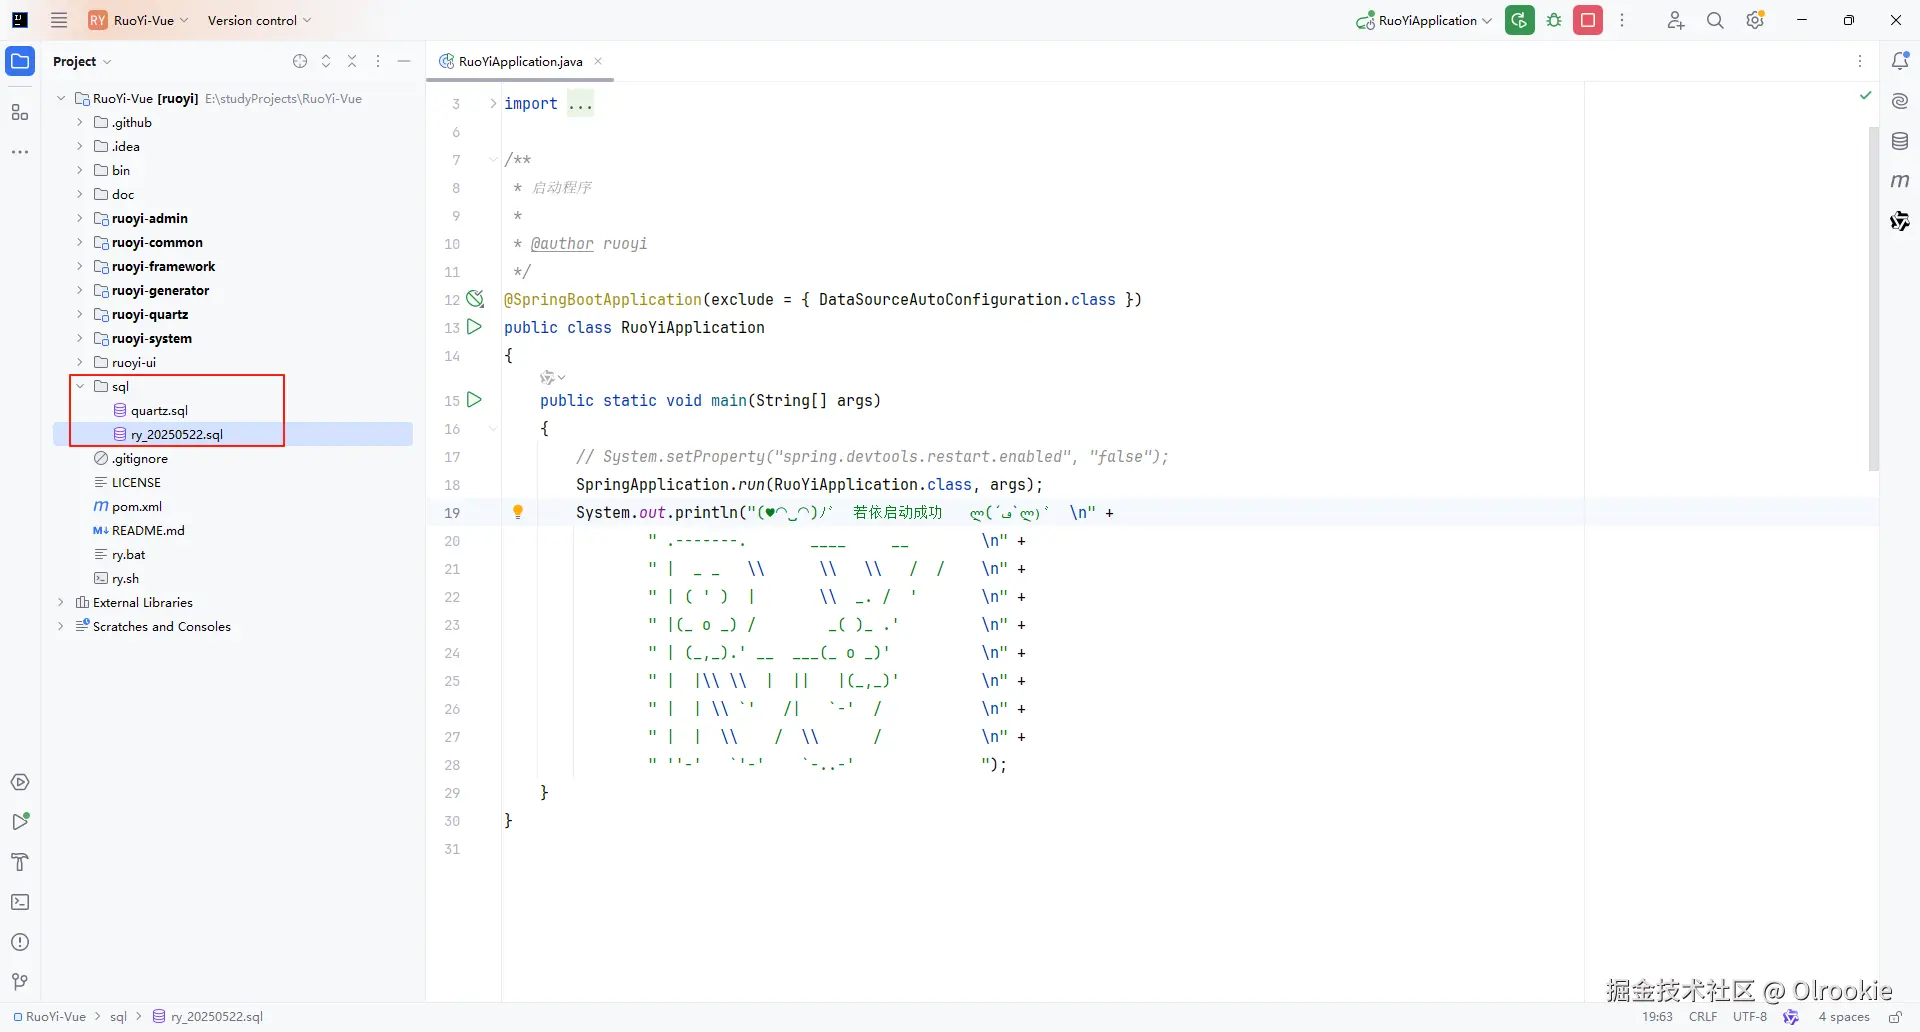
Task: Open Project panel options menu
Action: 378,61
